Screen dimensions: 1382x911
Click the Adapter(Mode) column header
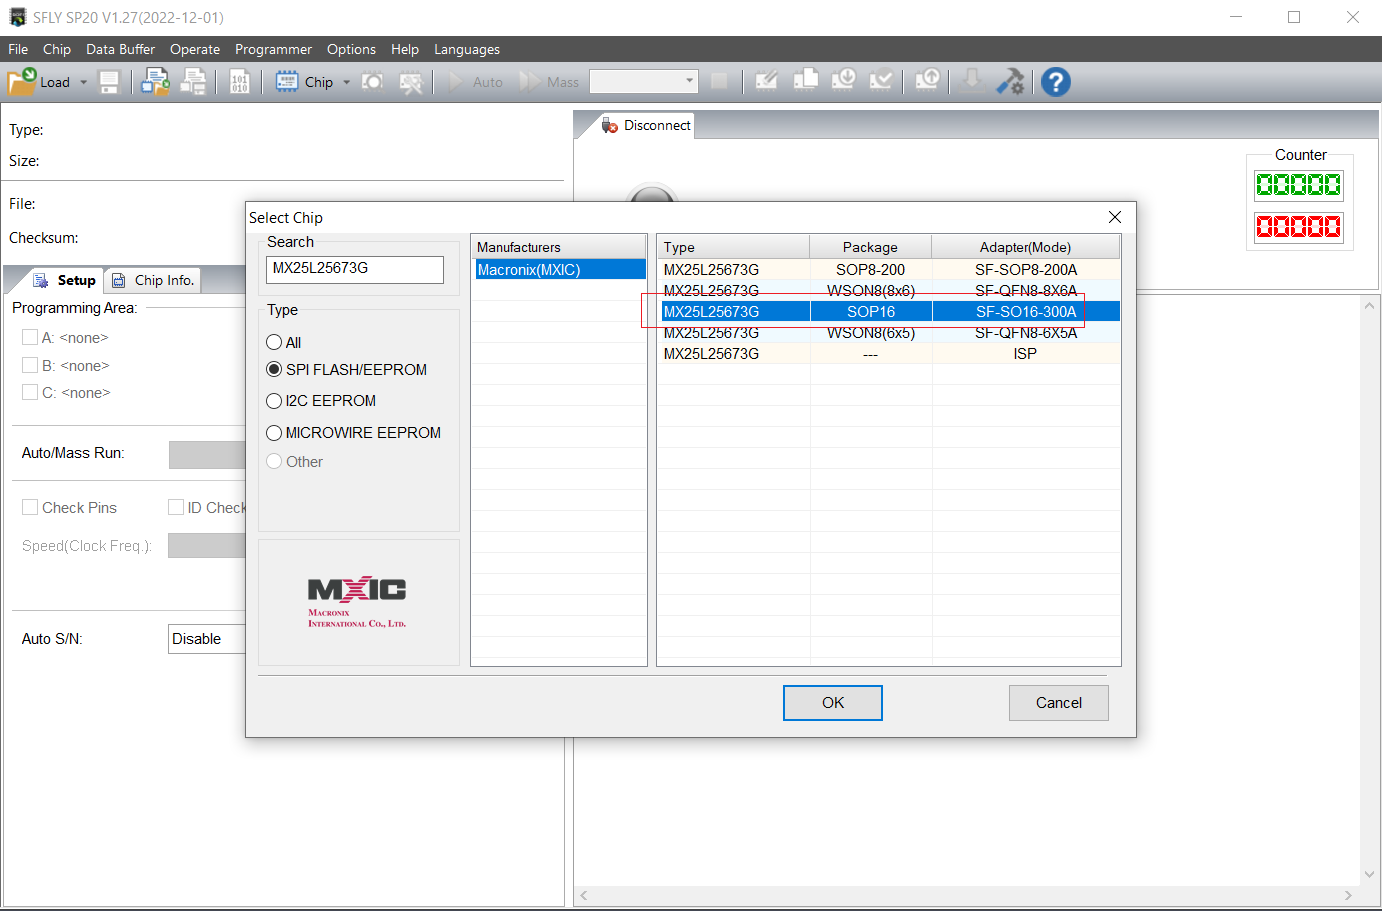pyautogui.click(x=1025, y=247)
